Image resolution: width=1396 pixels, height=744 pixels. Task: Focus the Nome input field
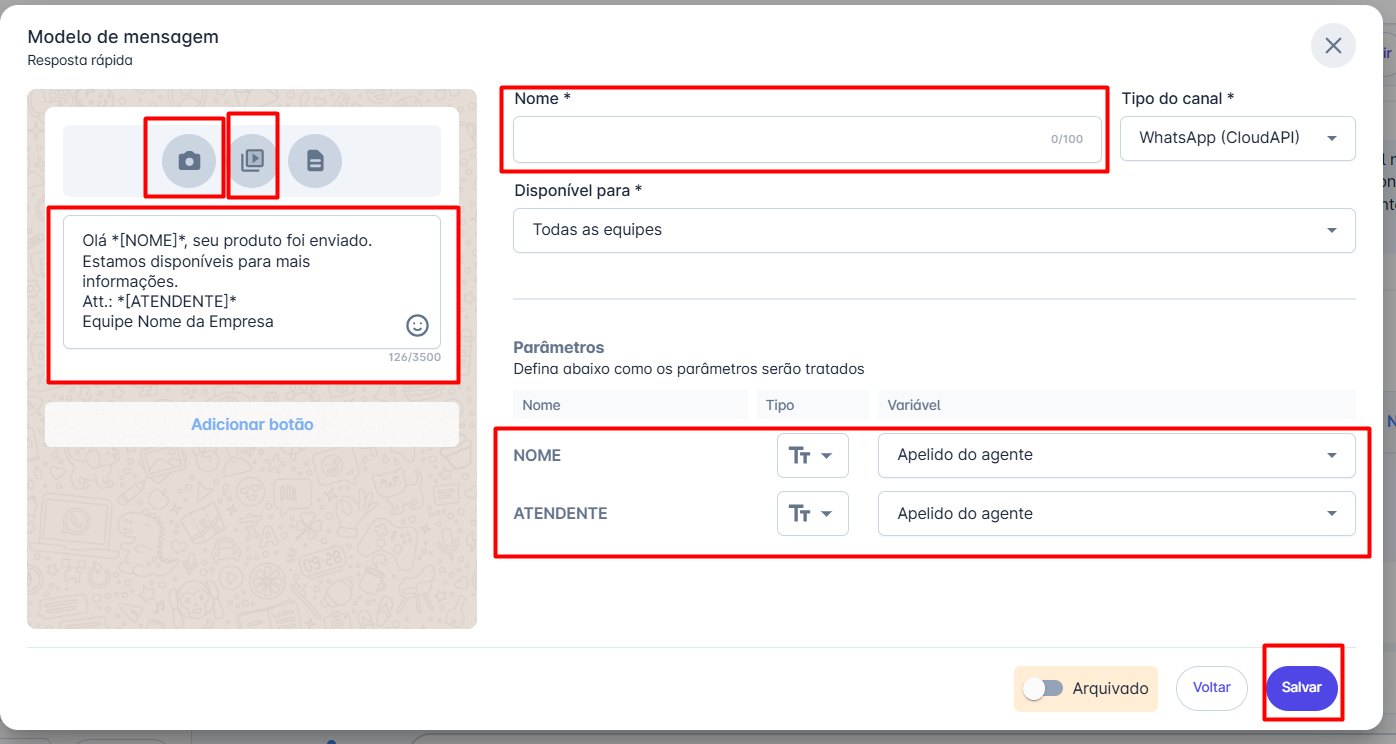click(x=780, y=139)
